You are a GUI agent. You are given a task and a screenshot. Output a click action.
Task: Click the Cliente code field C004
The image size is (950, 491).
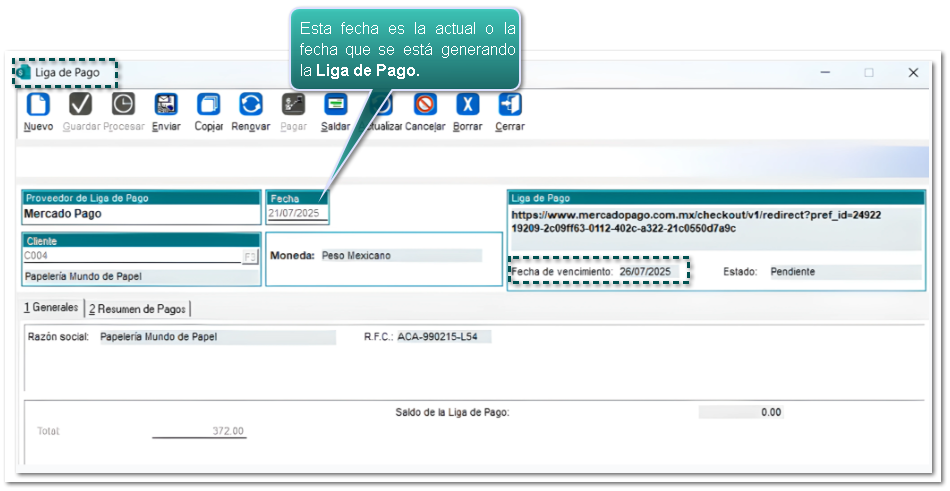point(132,256)
